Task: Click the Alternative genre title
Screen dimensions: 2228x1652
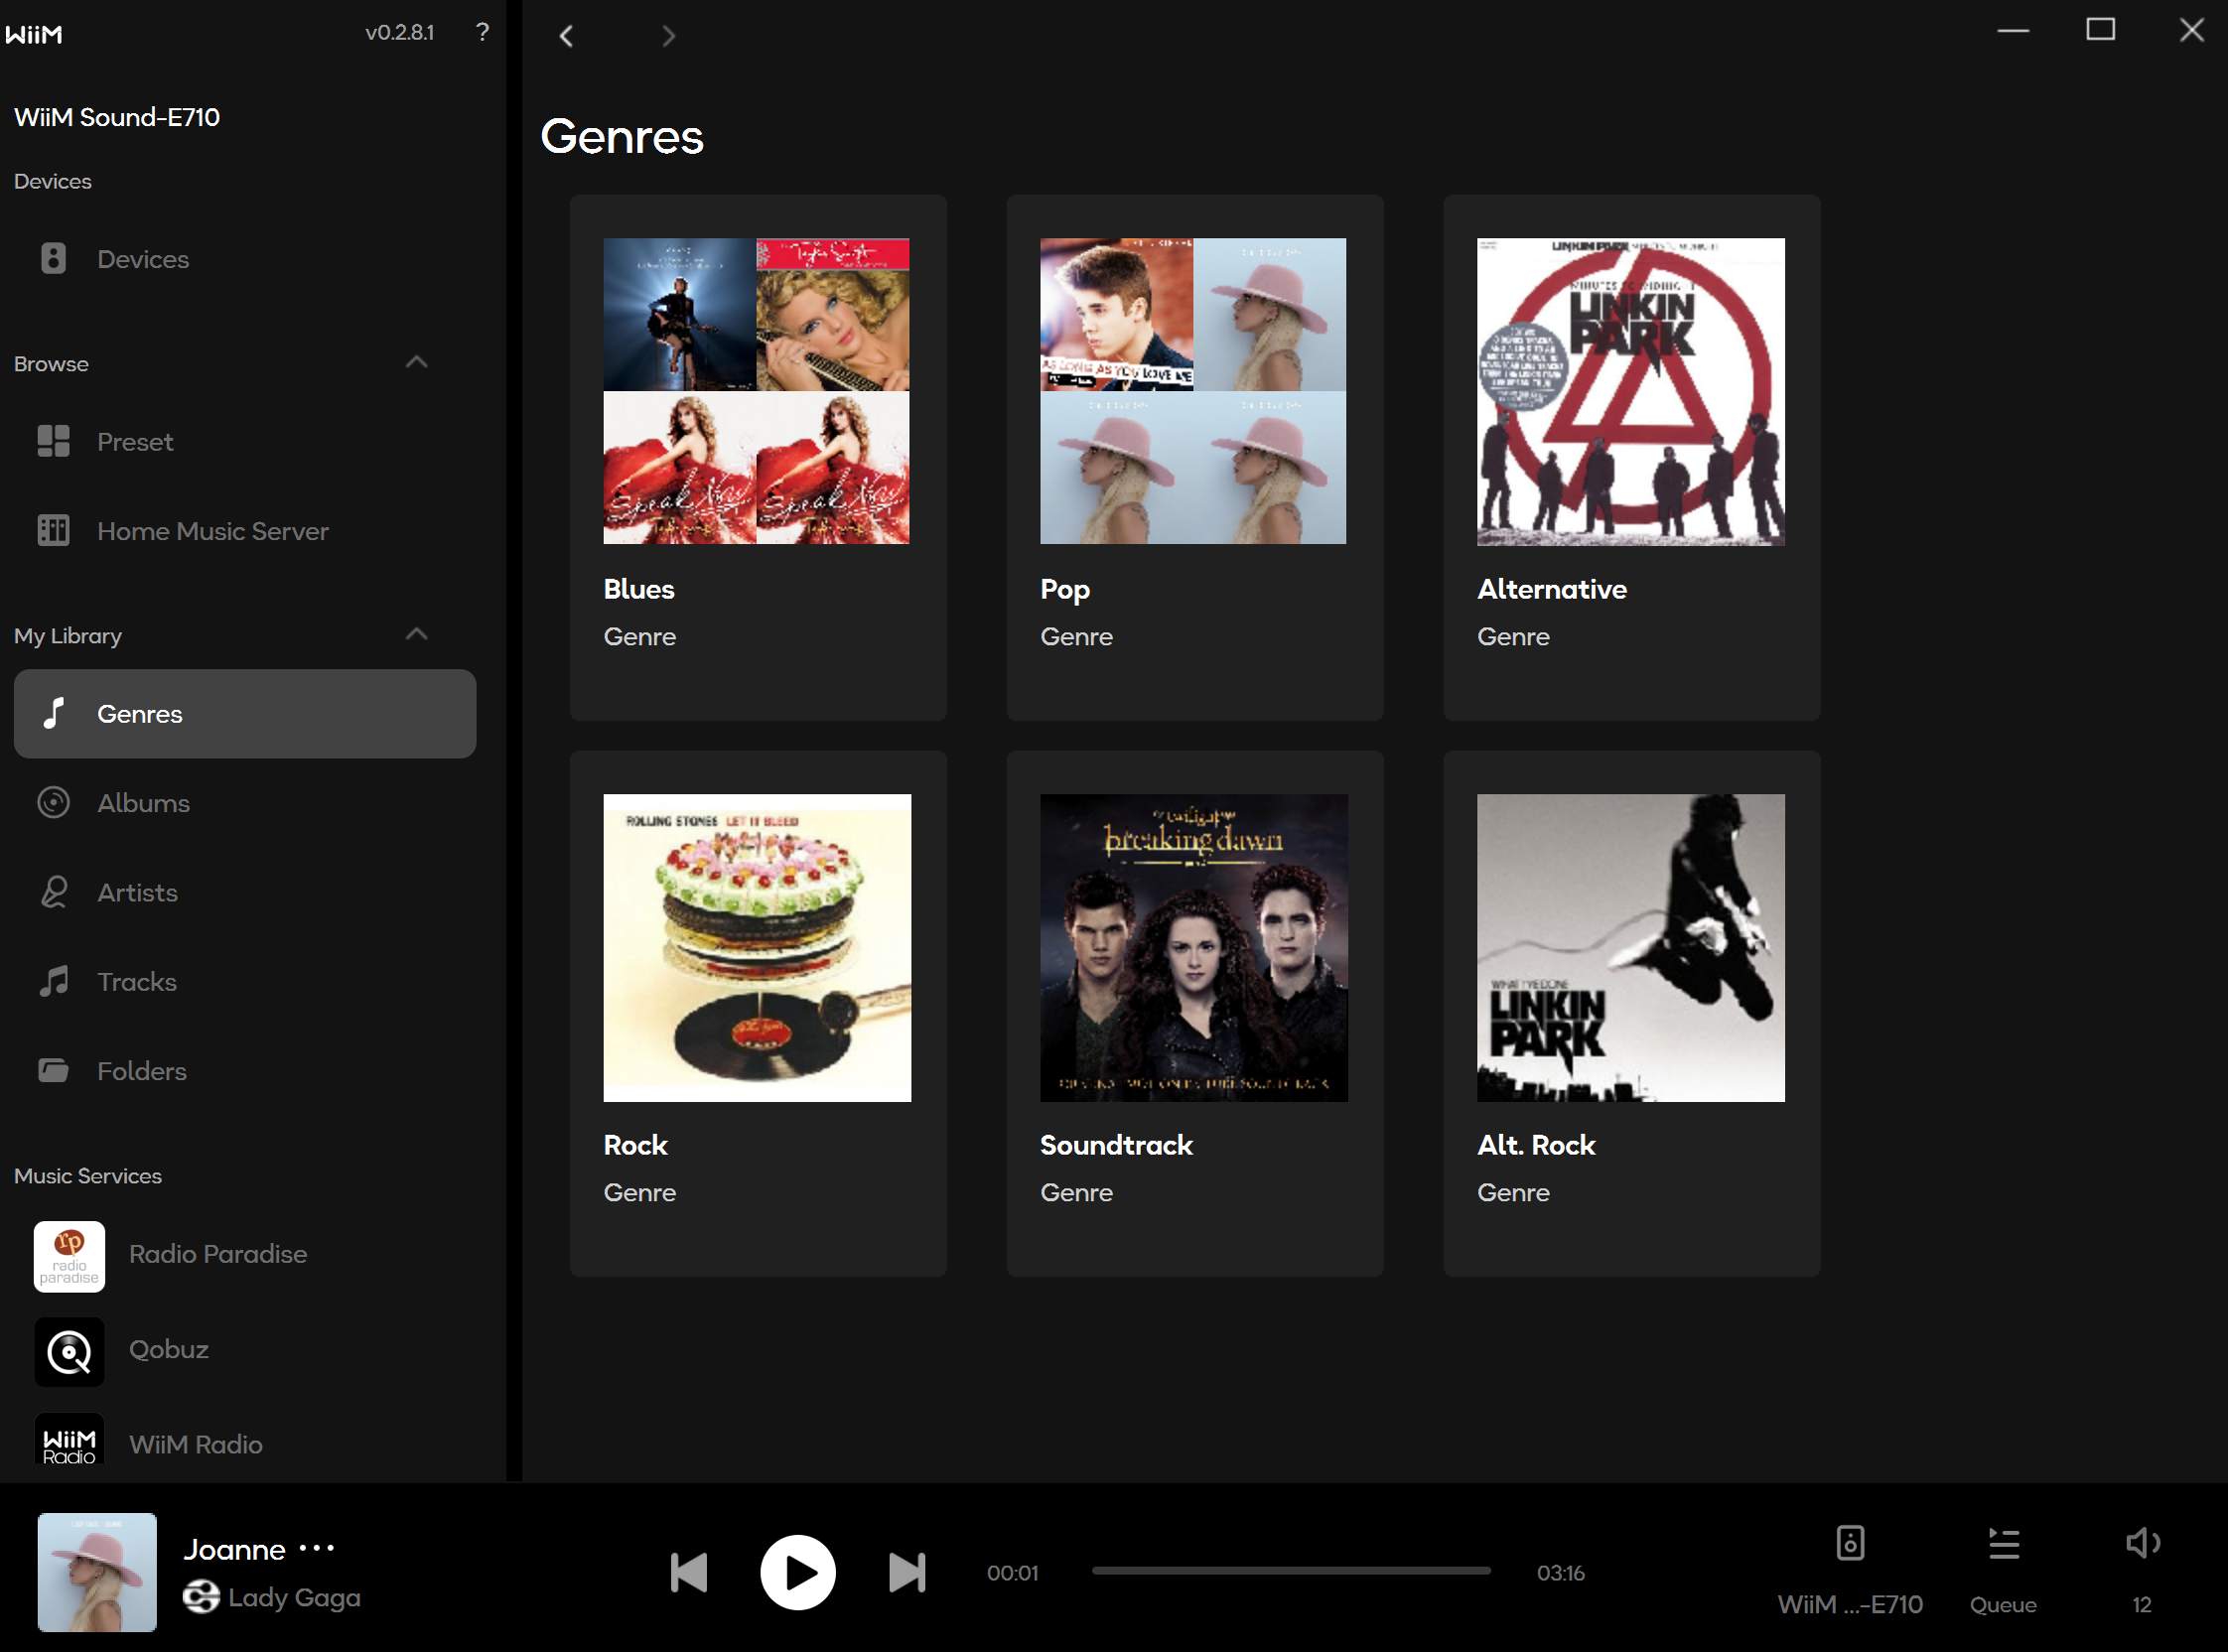Action: coord(1552,589)
